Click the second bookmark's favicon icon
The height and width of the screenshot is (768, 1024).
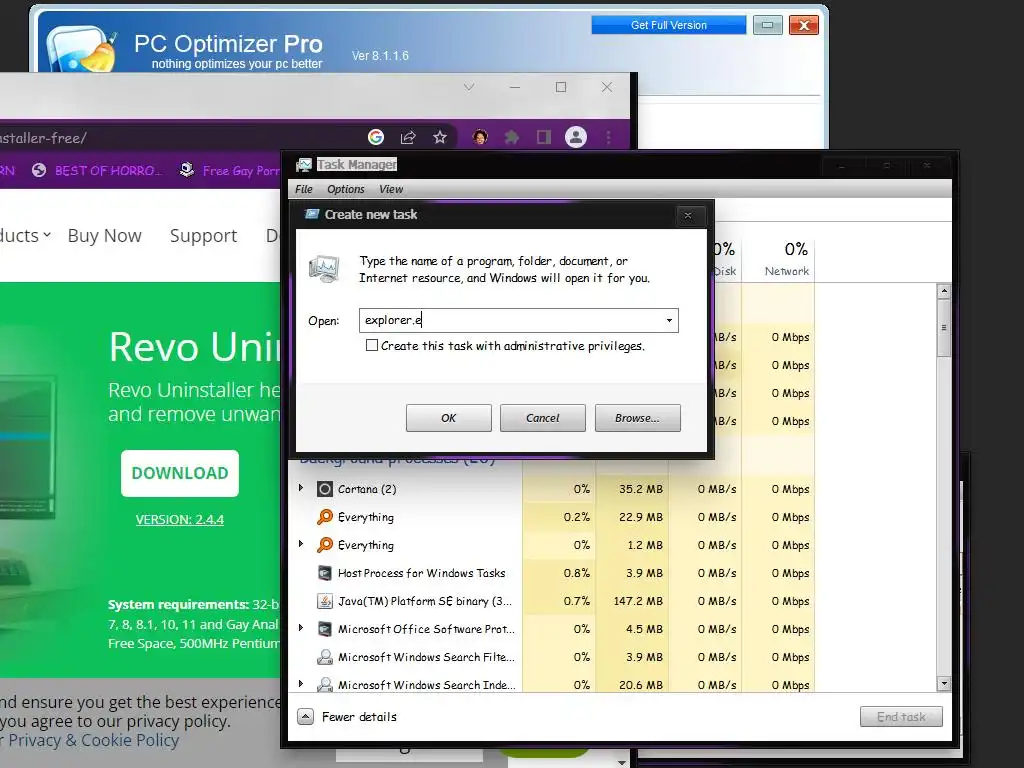(x=187, y=170)
